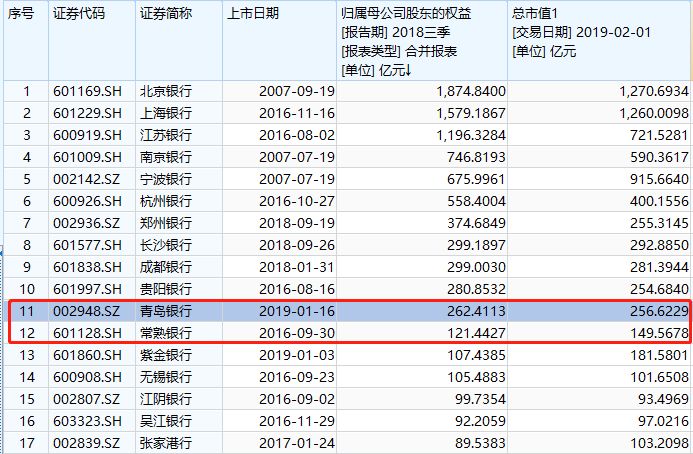693x454 pixels.
Task: Select 北京银行 name cell
Action: click(166, 92)
